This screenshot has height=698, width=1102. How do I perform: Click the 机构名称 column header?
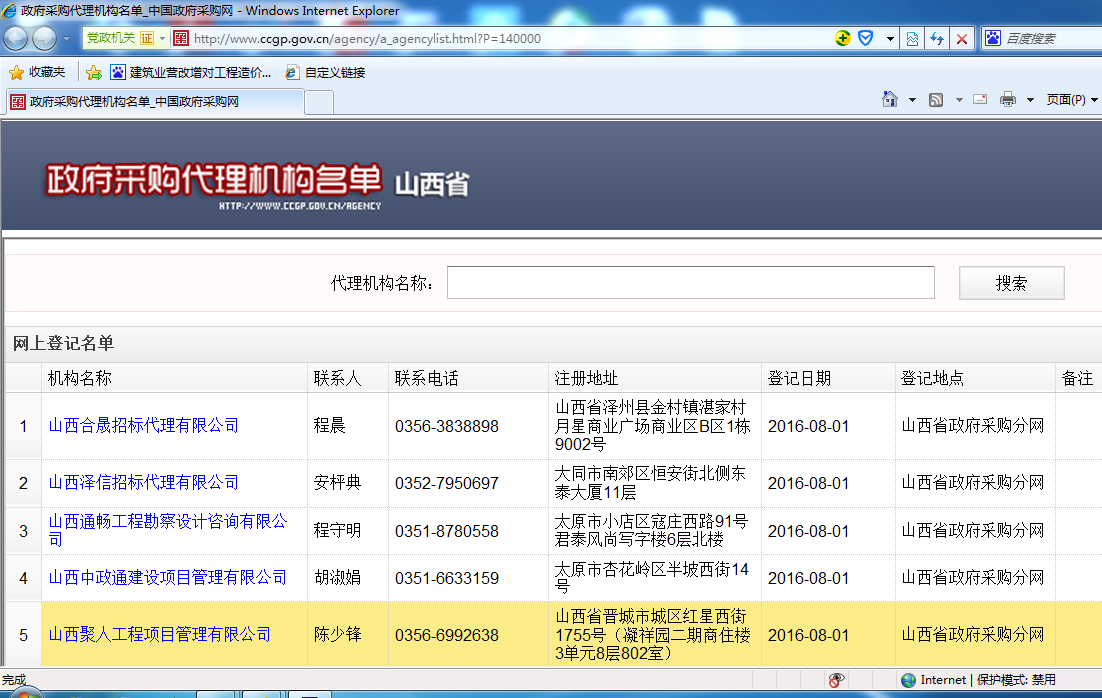80,378
